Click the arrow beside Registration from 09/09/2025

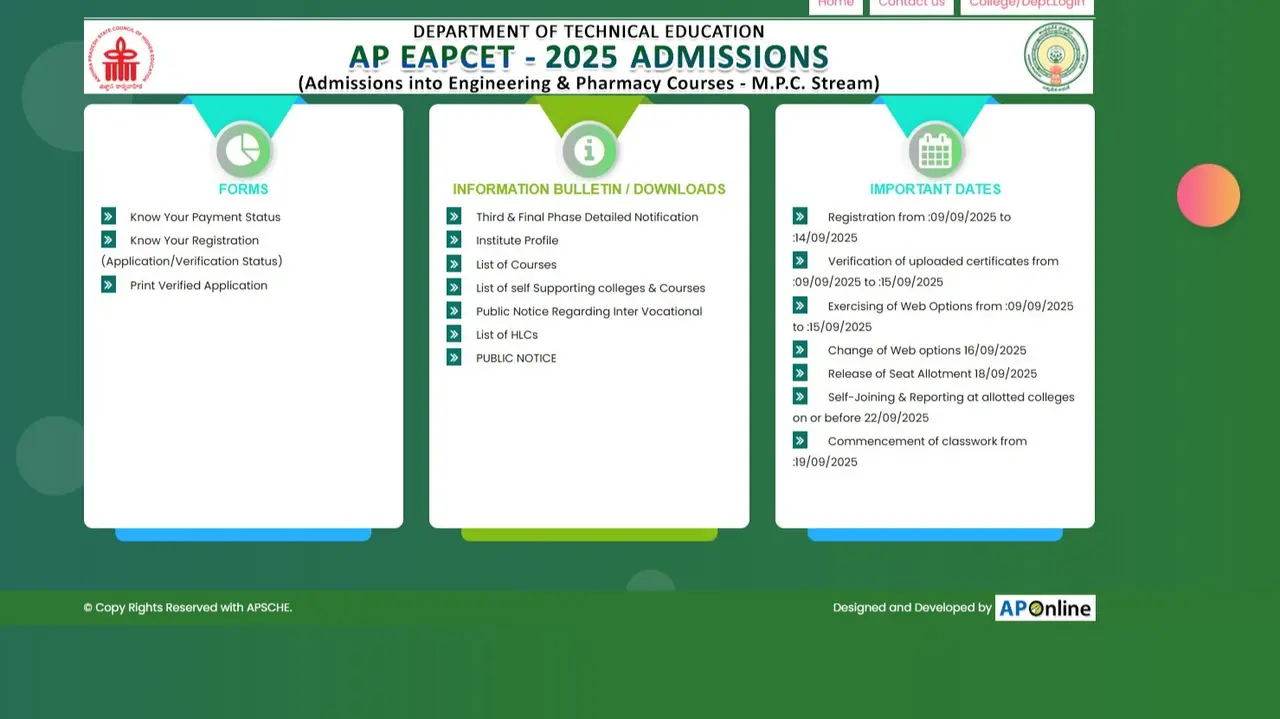800,215
